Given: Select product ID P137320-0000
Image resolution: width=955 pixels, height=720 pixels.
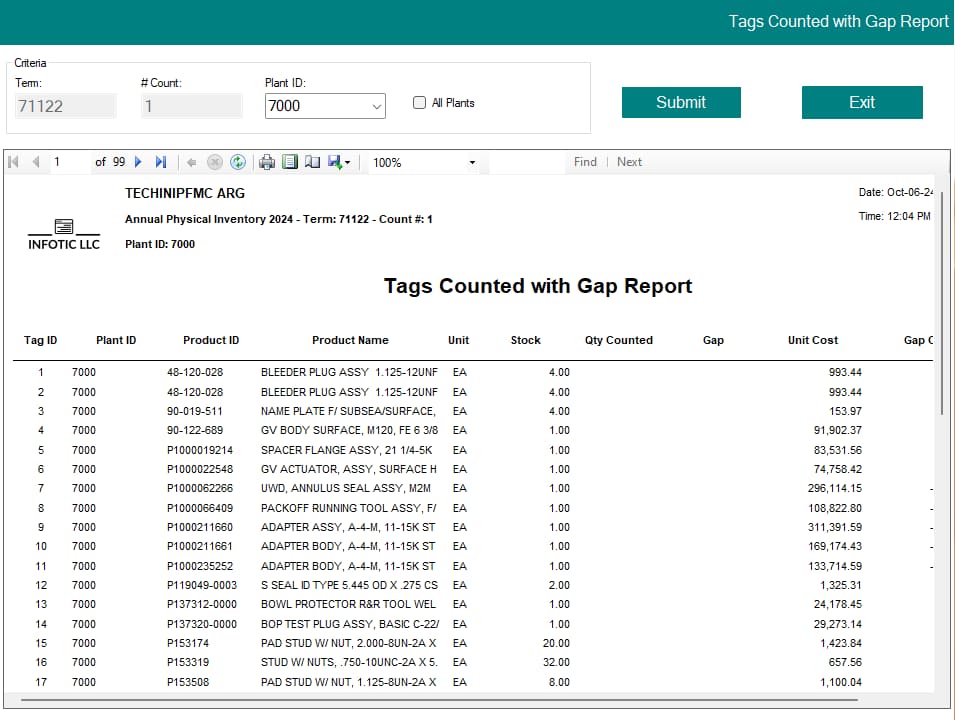Looking at the screenshot, I should point(202,624).
